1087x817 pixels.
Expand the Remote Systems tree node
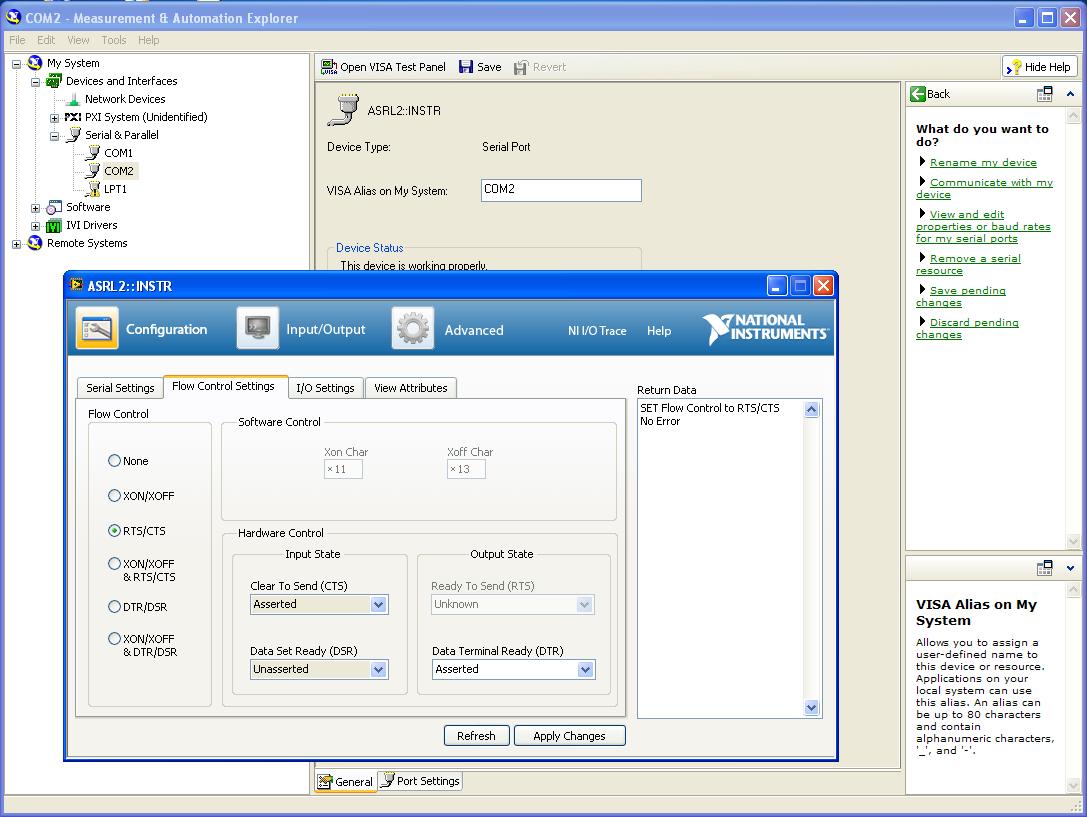pos(17,244)
